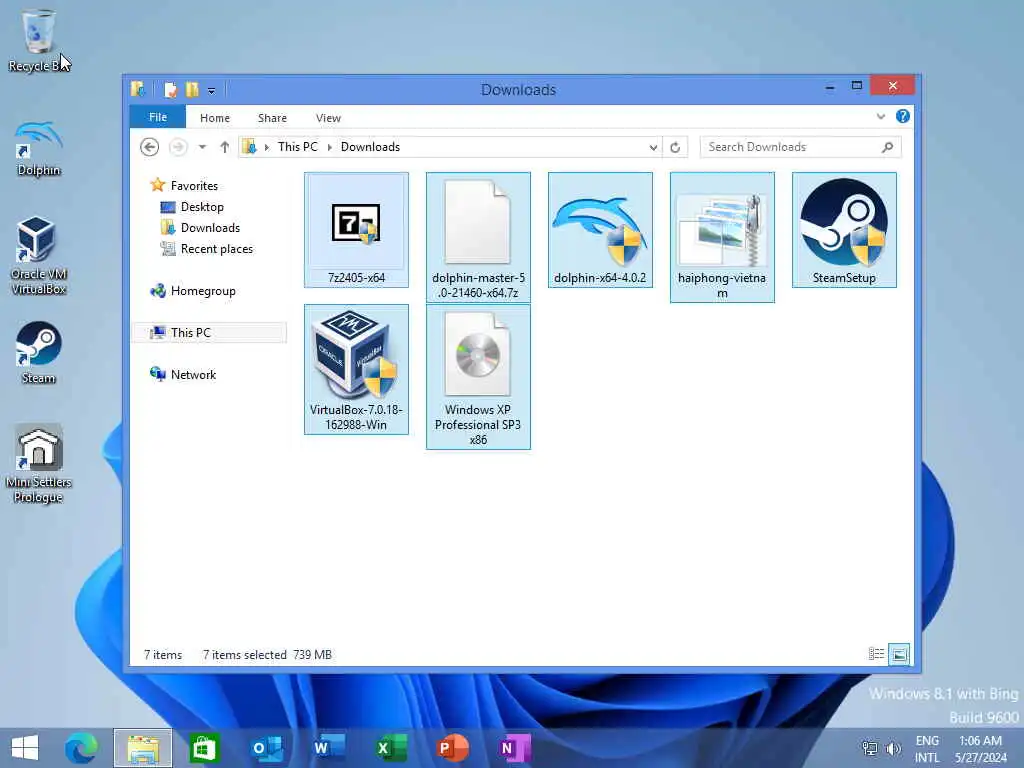Click the New folder quick access icon
The height and width of the screenshot is (768, 1024).
[192, 89]
